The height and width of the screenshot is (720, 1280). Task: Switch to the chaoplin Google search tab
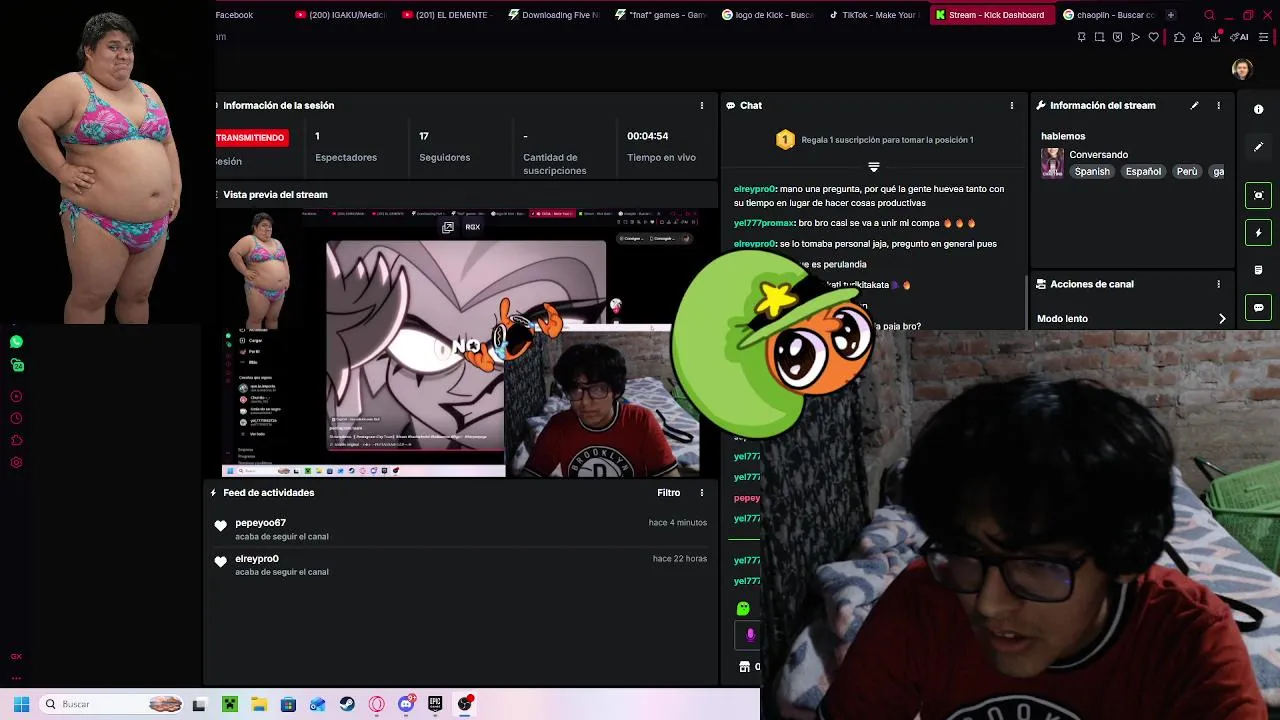(x=1108, y=15)
